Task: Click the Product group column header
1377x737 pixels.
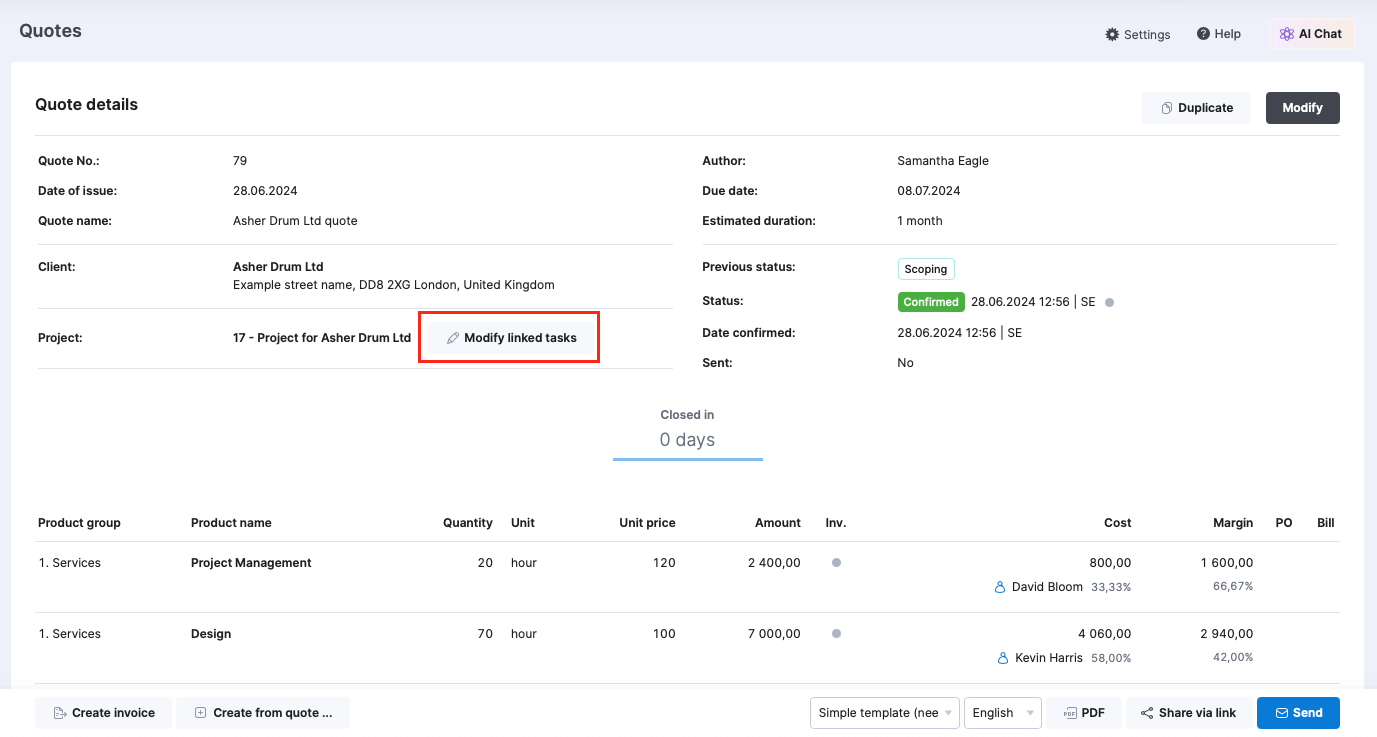Action: 79,523
